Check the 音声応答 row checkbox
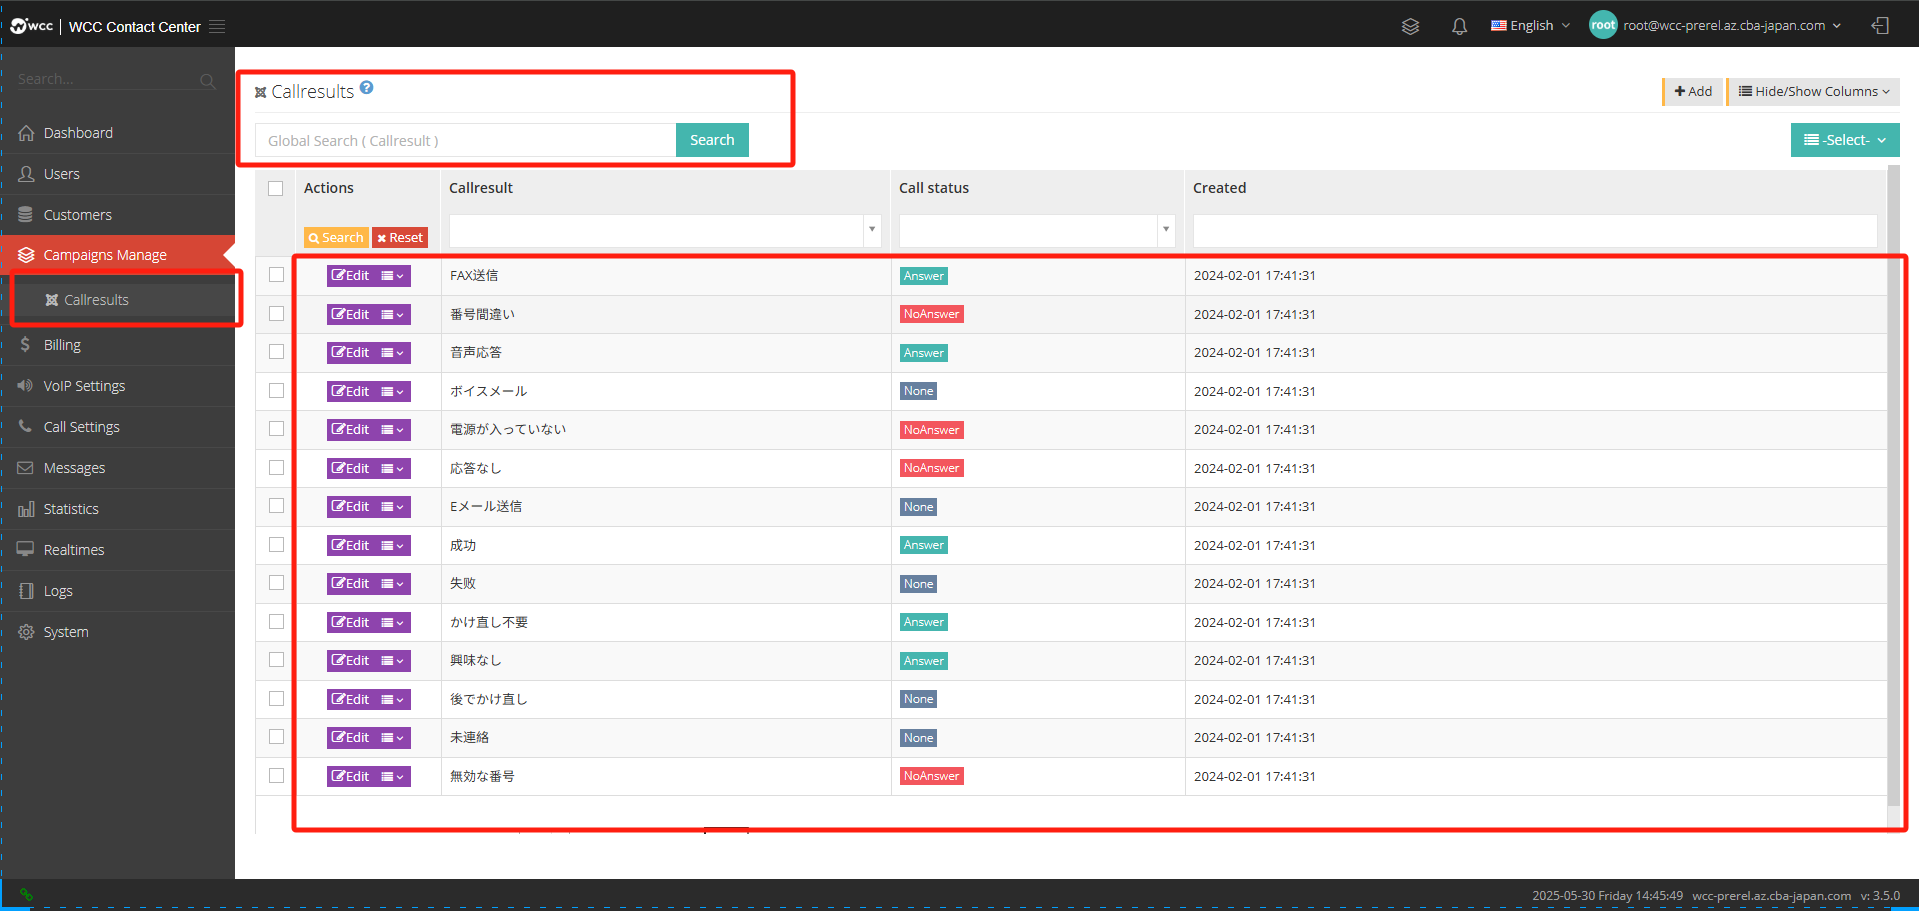This screenshot has height=911, width=1919. [276, 352]
